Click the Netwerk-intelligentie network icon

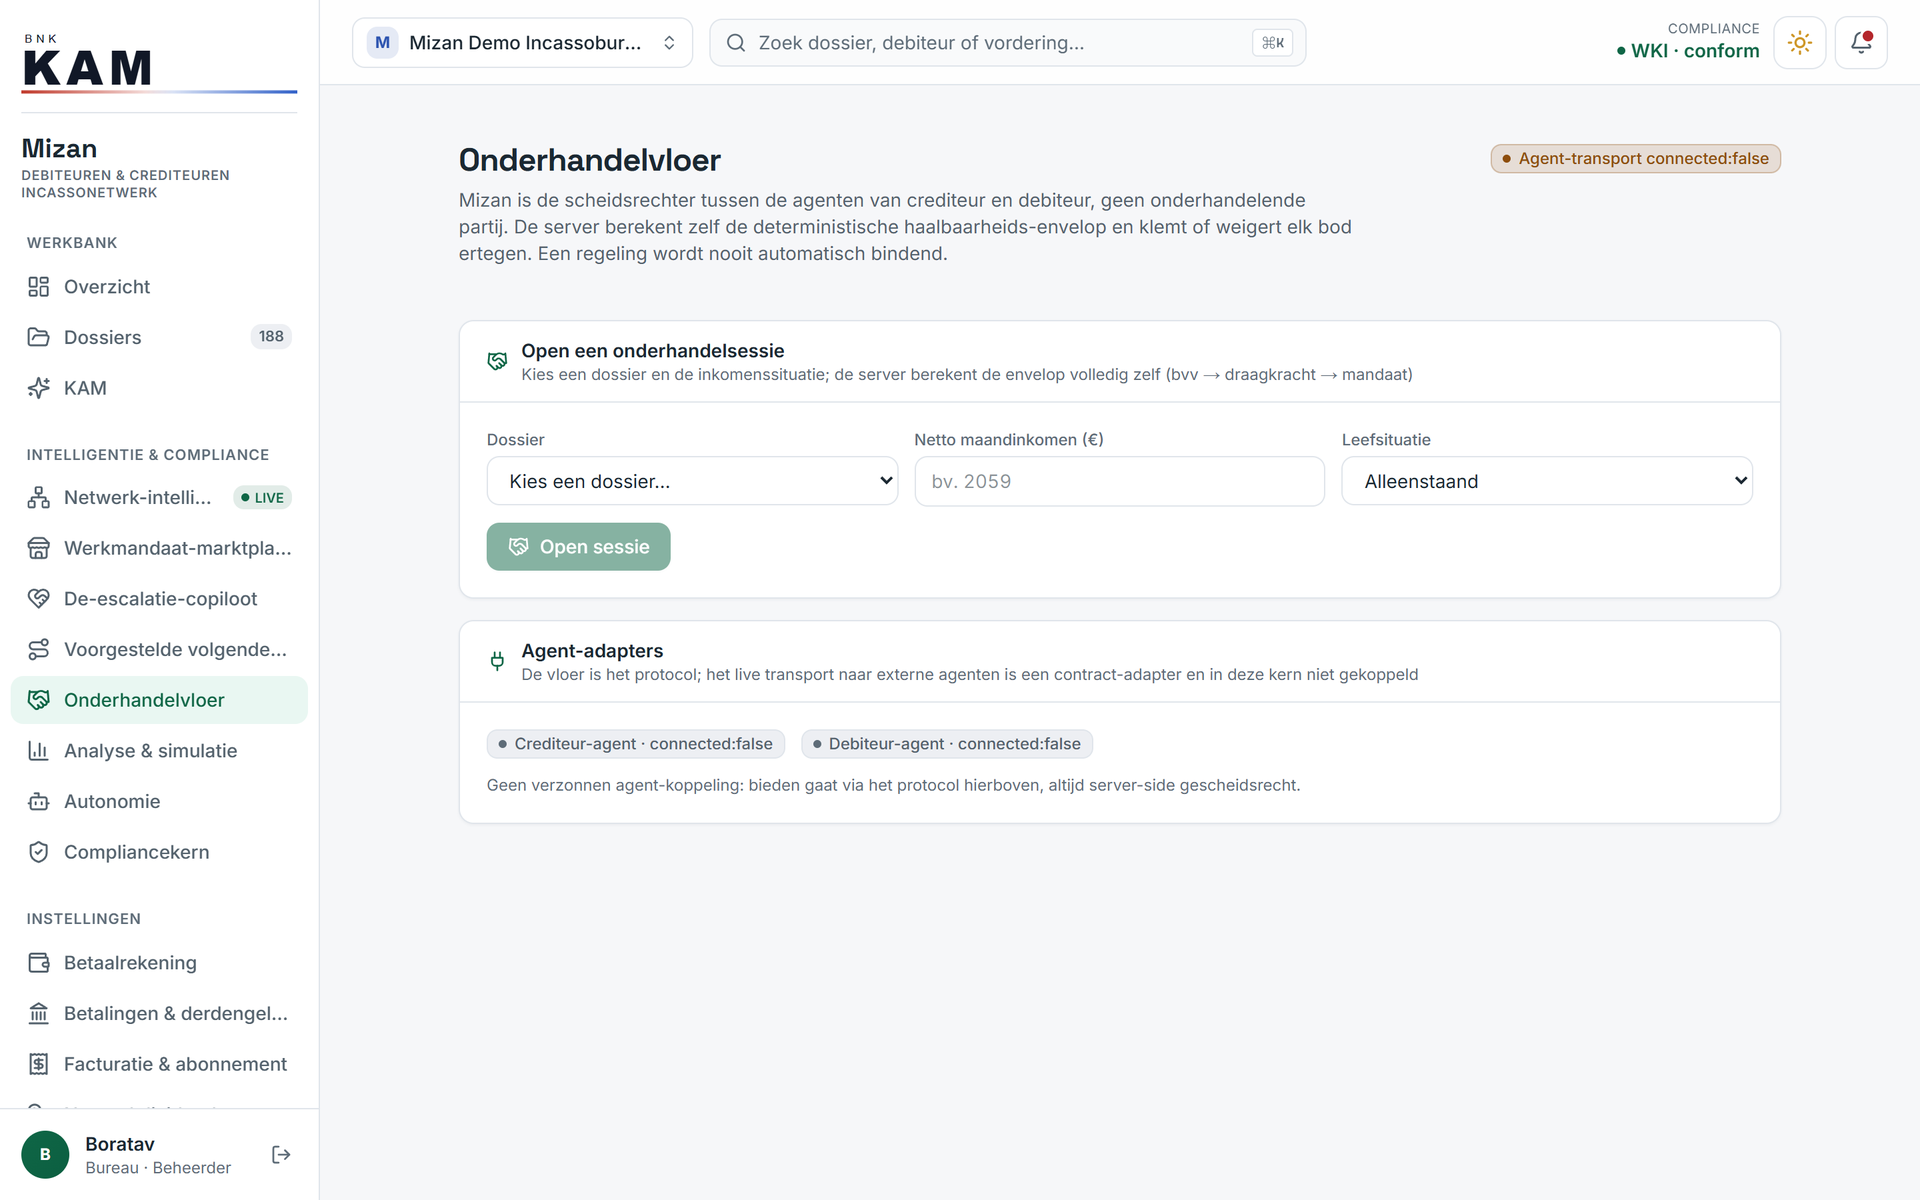[38, 497]
